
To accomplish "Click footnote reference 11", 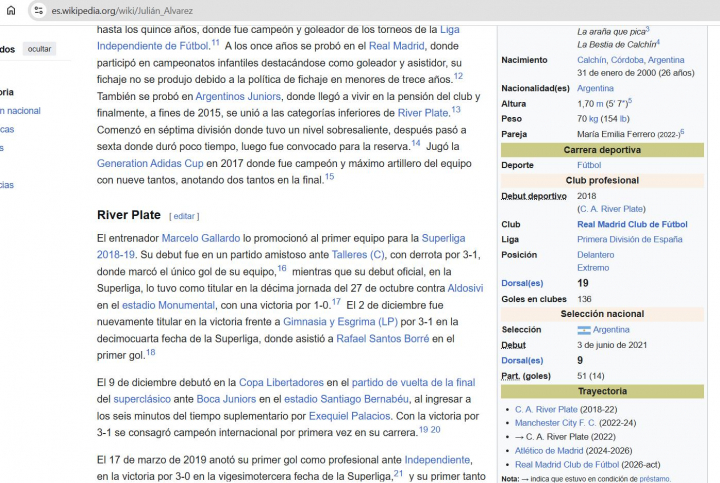I will tap(215, 44).
